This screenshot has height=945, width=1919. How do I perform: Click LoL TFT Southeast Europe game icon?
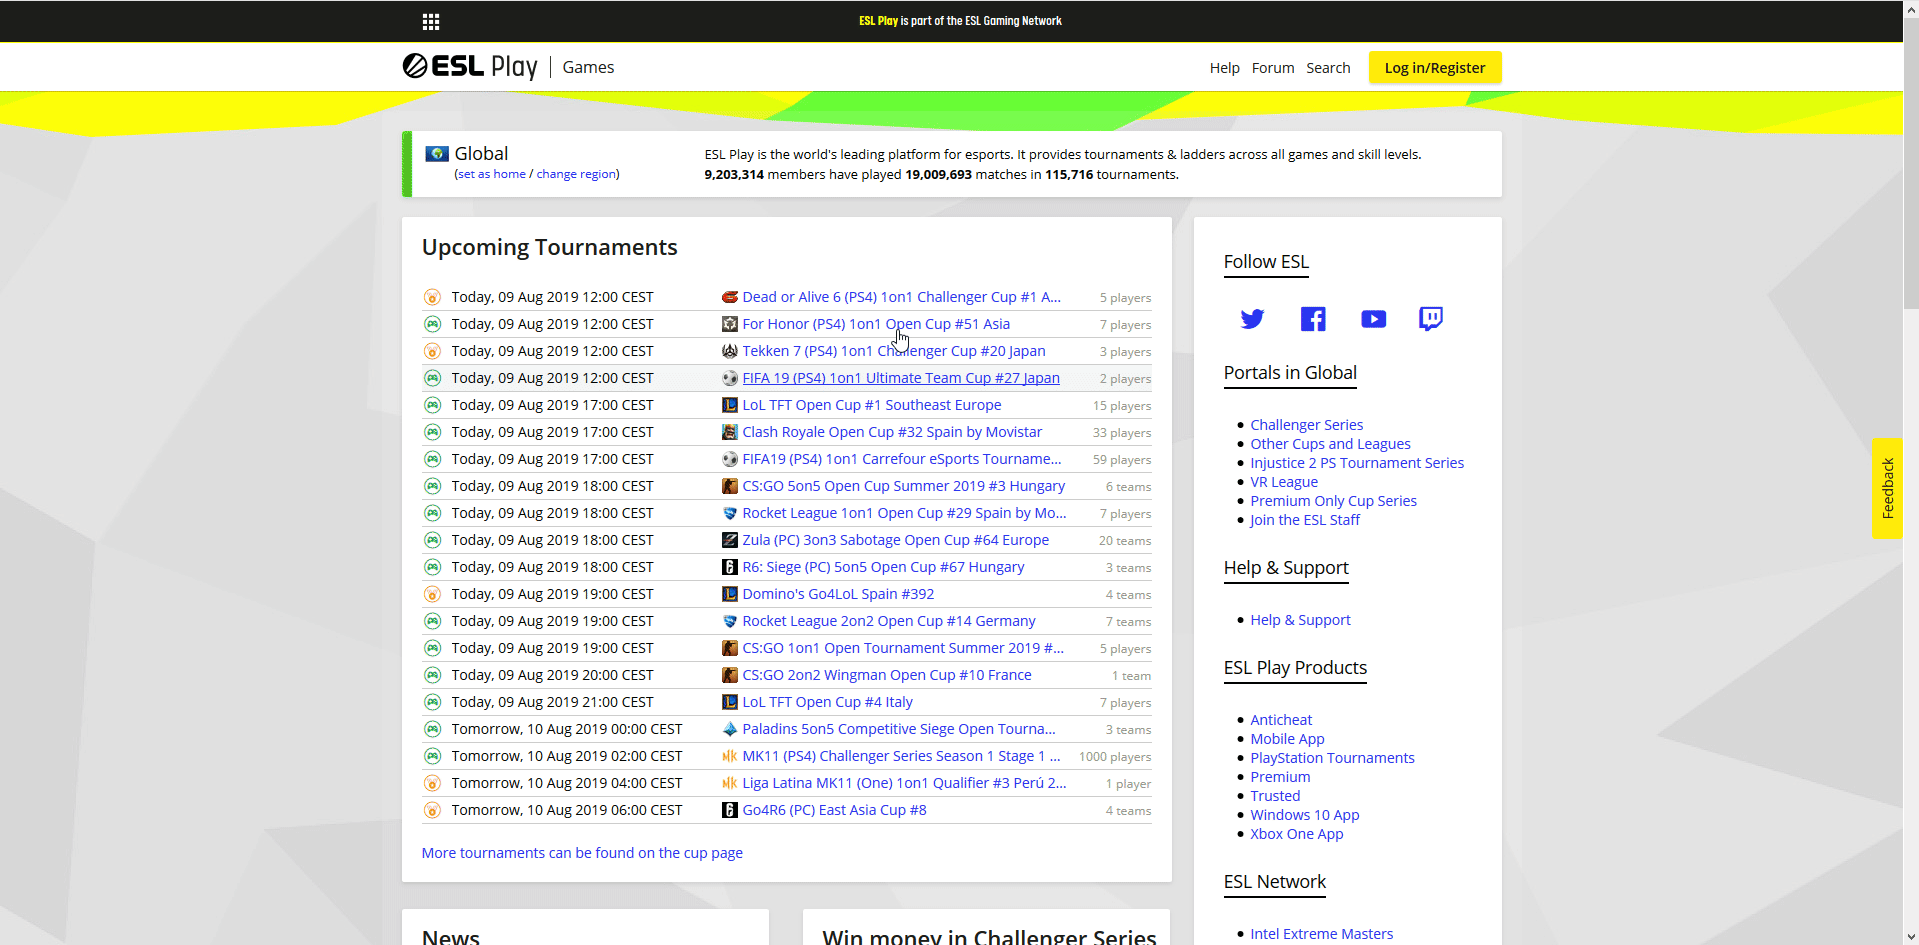pyautogui.click(x=730, y=405)
